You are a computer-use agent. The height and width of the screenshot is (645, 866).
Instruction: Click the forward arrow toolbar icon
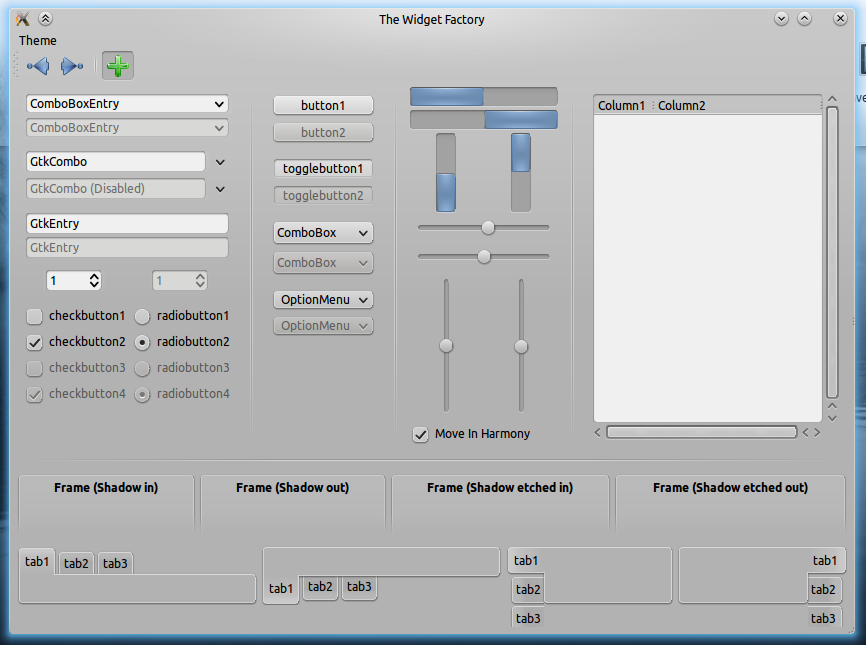tap(71, 67)
